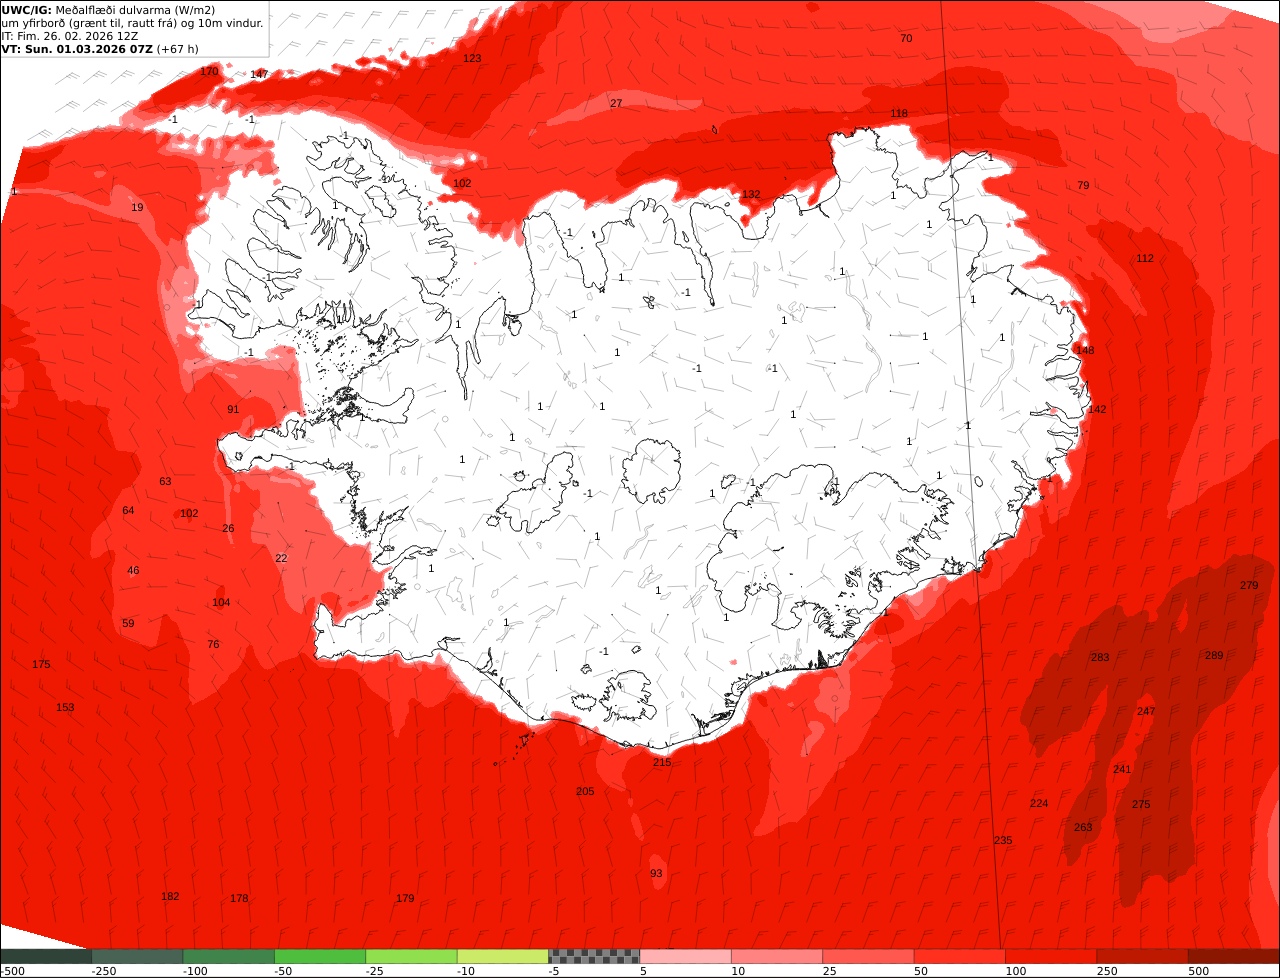The width and height of the screenshot is (1280, 978).
Task: Click the flux value 147 on the map
Action: 259,75
